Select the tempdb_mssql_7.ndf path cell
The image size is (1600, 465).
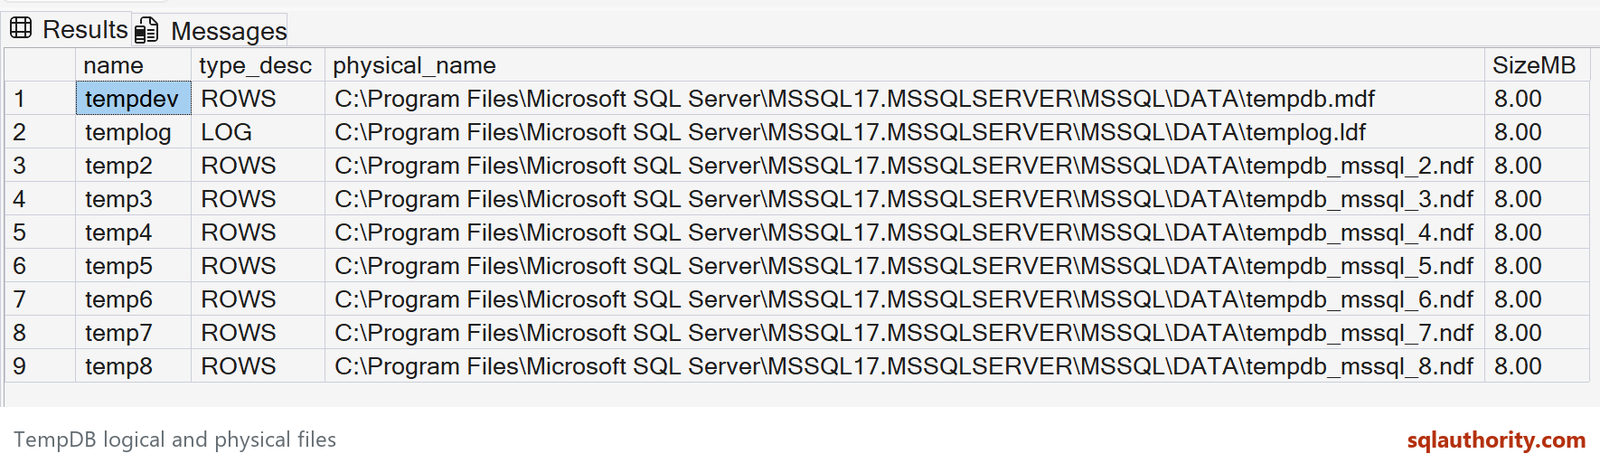[x=904, y=332]
